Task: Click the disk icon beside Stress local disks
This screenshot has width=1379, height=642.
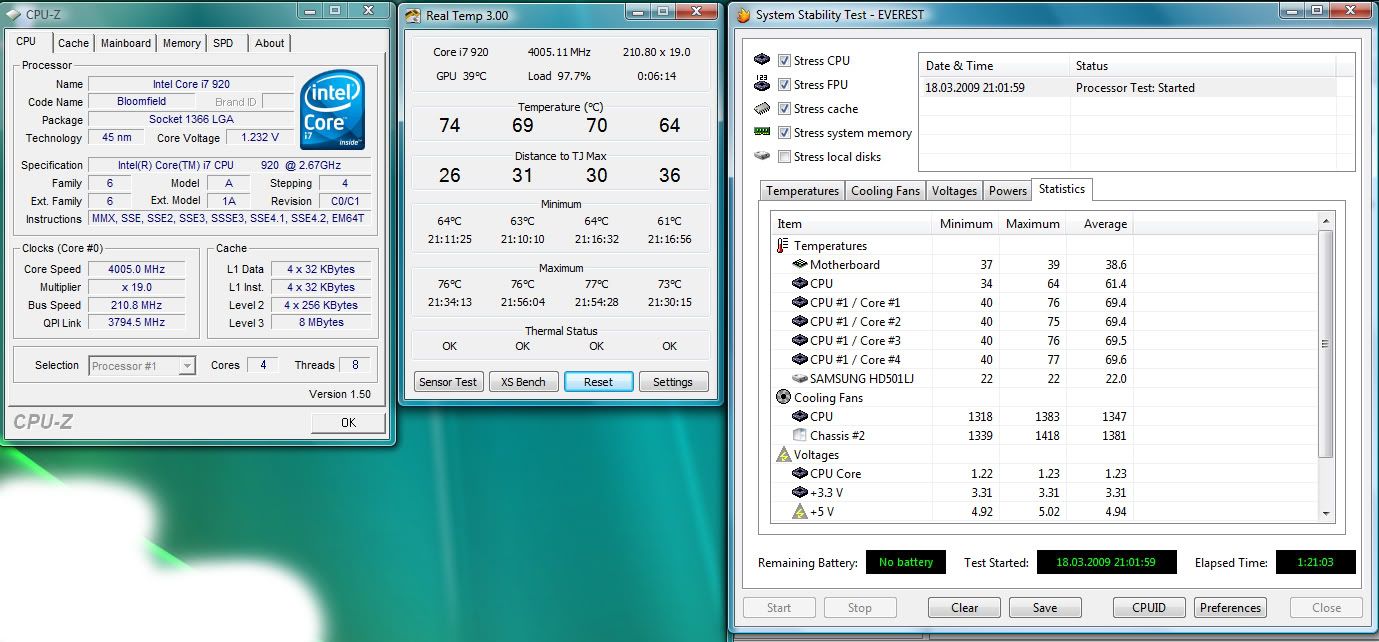Action: point(762,156)
